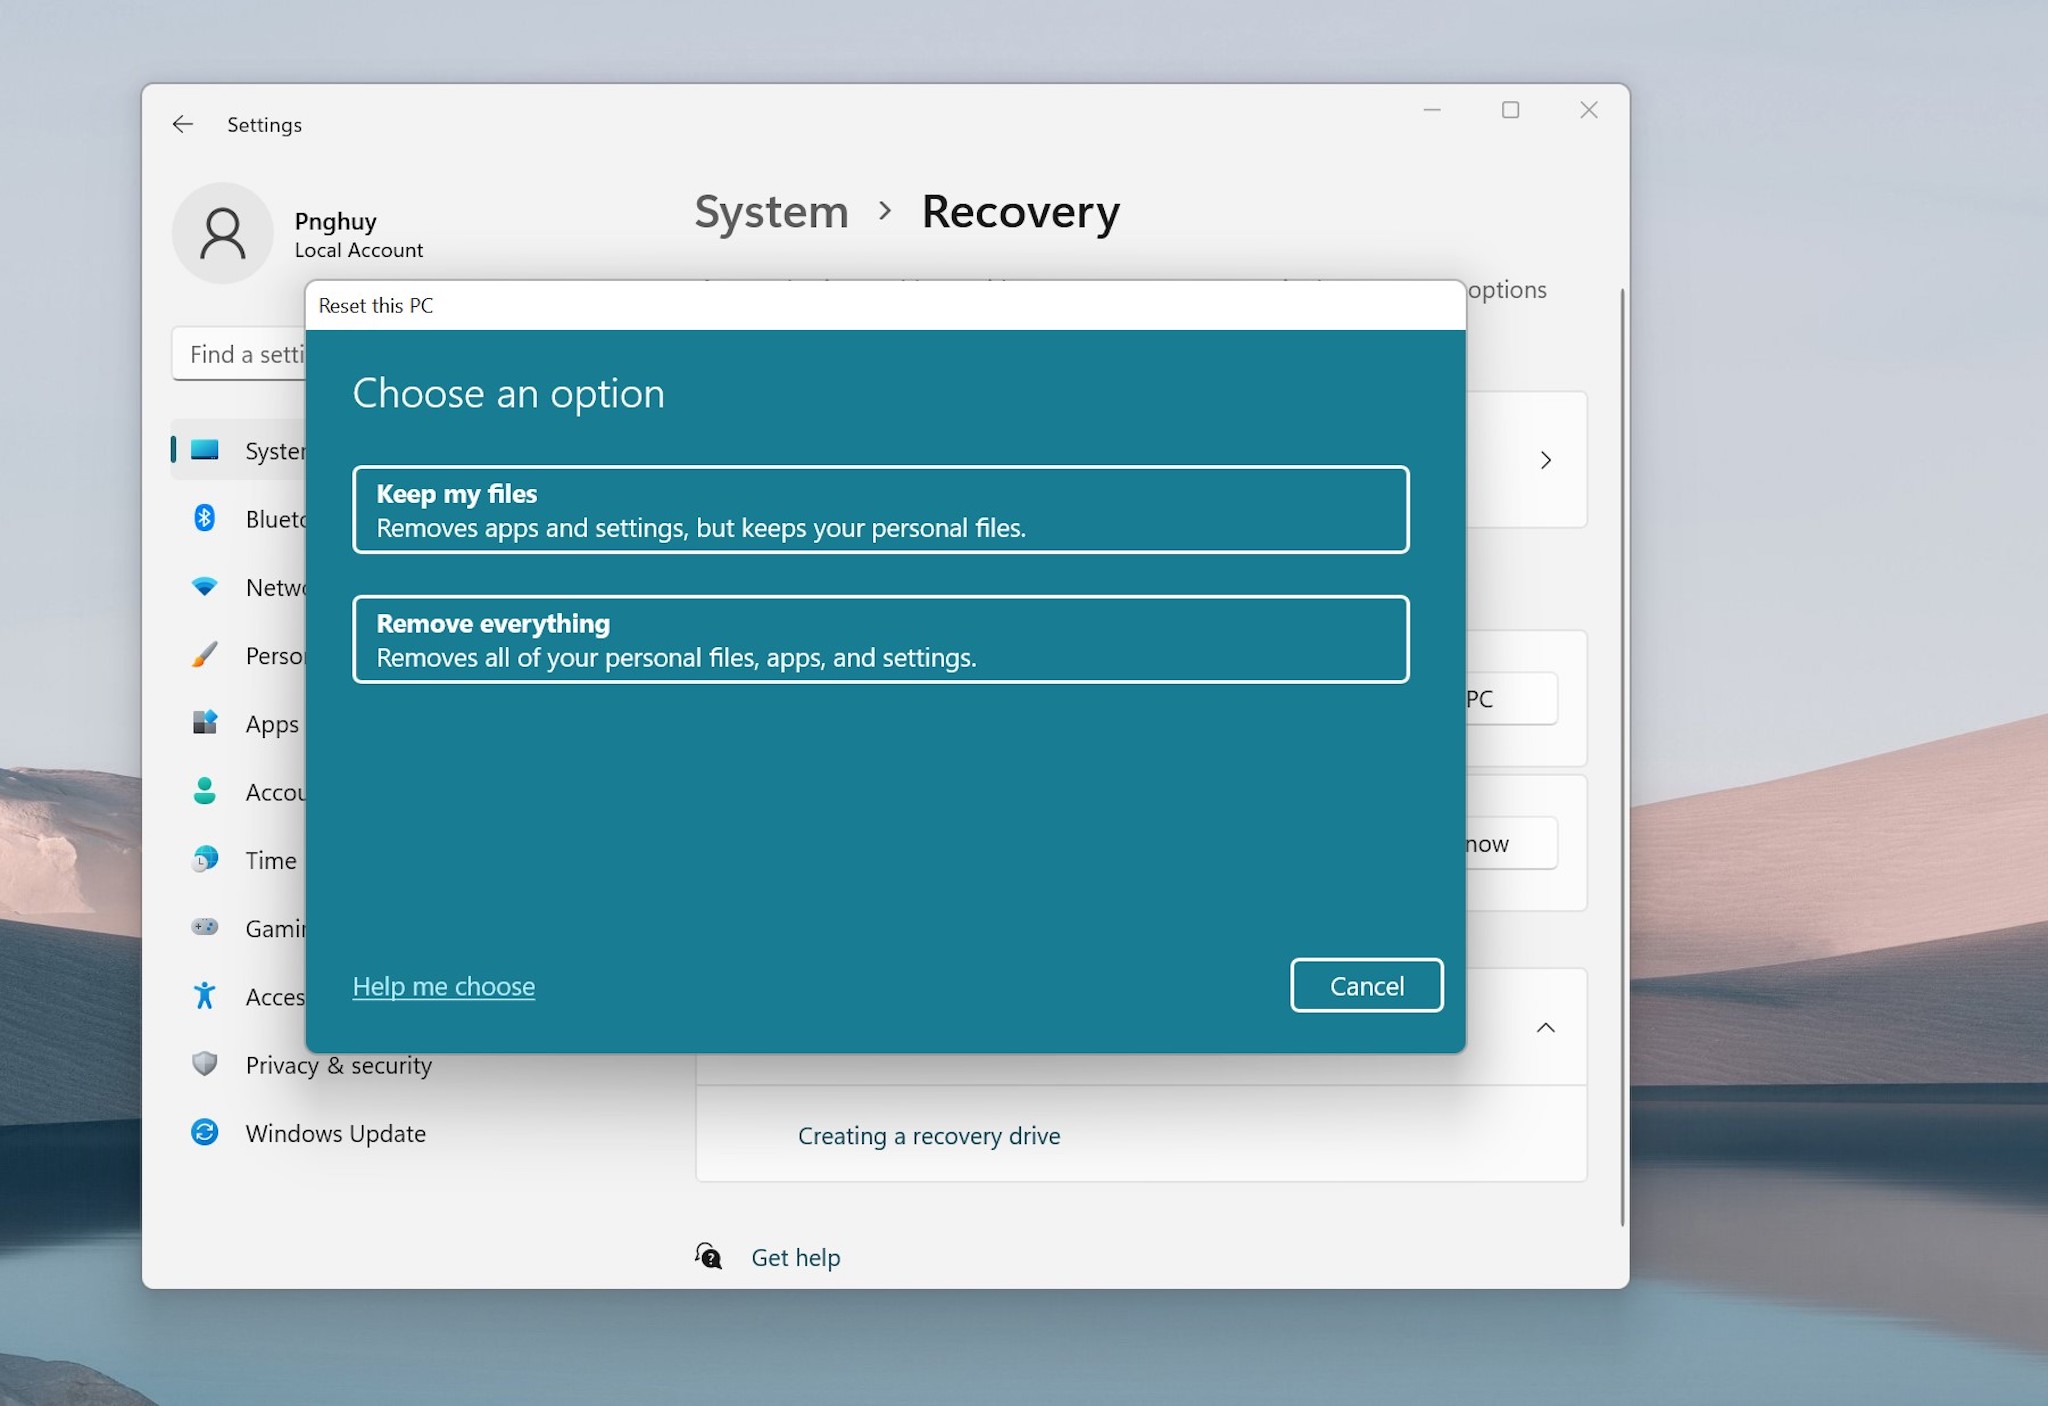Viewport: 2048px width, 1406px height.
Task: Choose the Keep my files option
Action: coord(880,510)
